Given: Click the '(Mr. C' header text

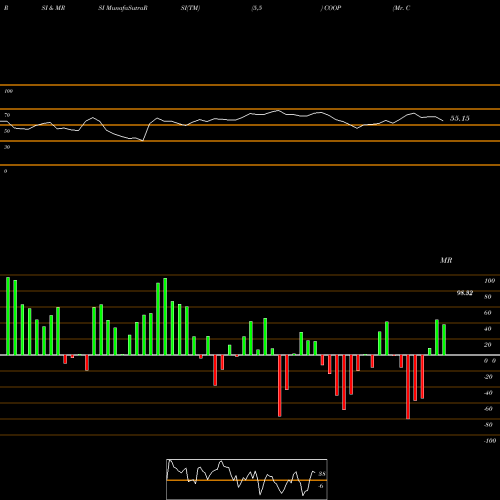Looking at the screenshot, I should [401, 8].
